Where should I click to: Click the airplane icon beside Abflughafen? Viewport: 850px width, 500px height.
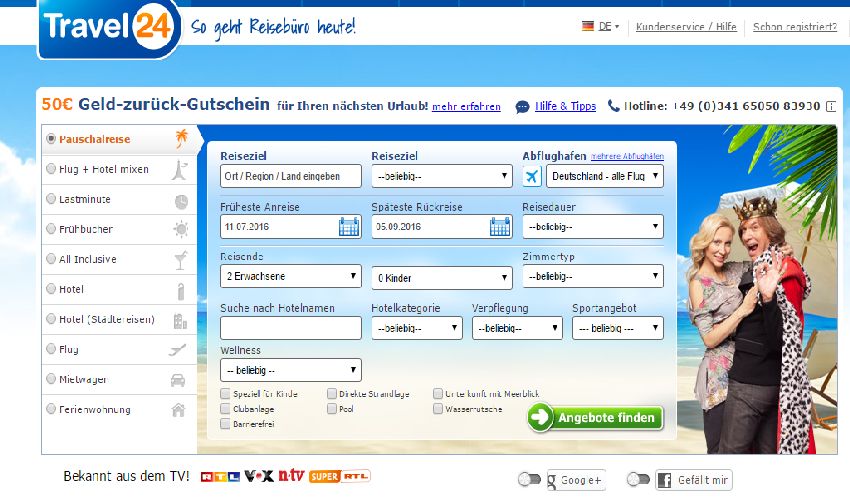532,176
